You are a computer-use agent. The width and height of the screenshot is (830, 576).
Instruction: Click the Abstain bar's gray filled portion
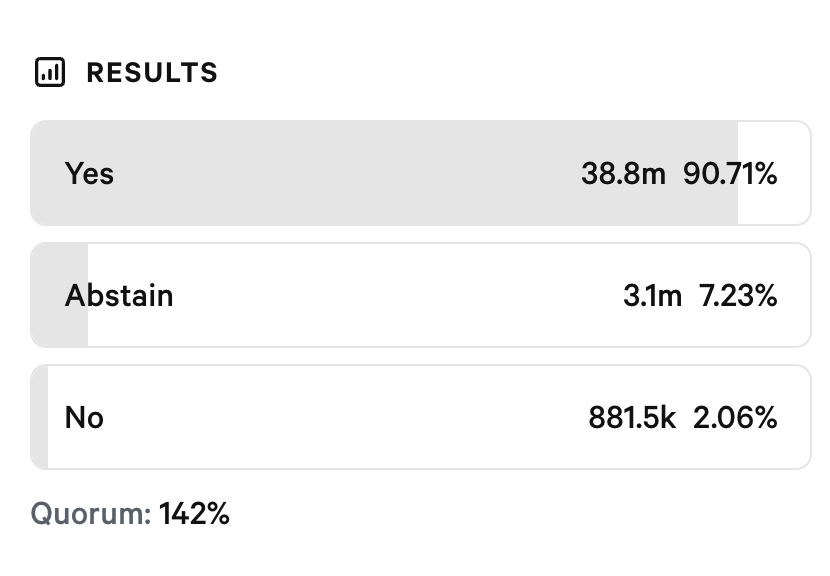click(59, 295)
